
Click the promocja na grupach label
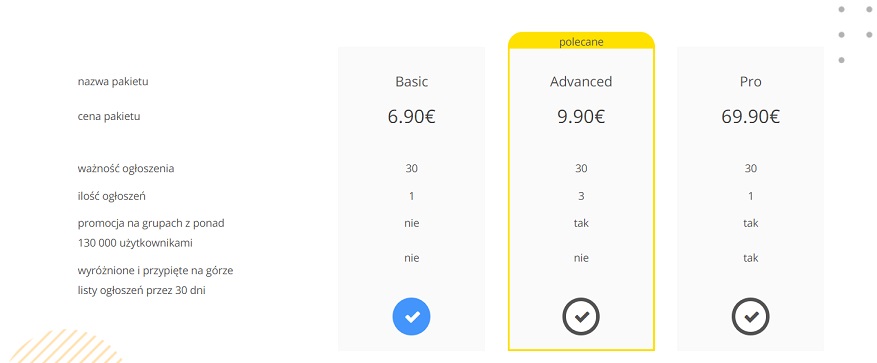(151, 233)
